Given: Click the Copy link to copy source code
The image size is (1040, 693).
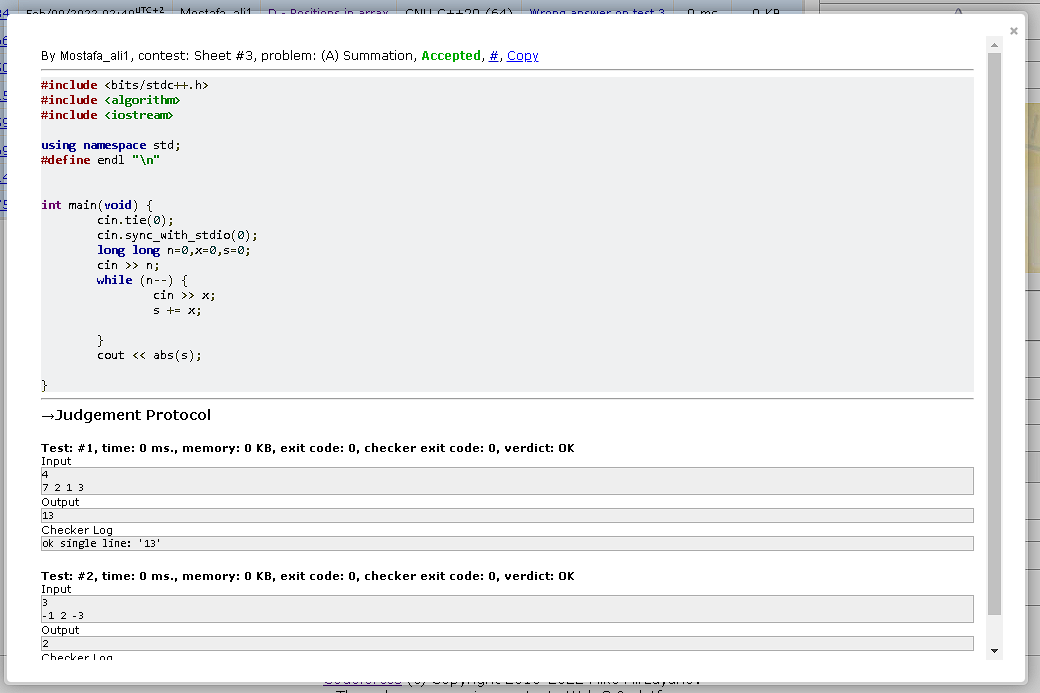Looking at the screenshot, I should tap(522, 55).
